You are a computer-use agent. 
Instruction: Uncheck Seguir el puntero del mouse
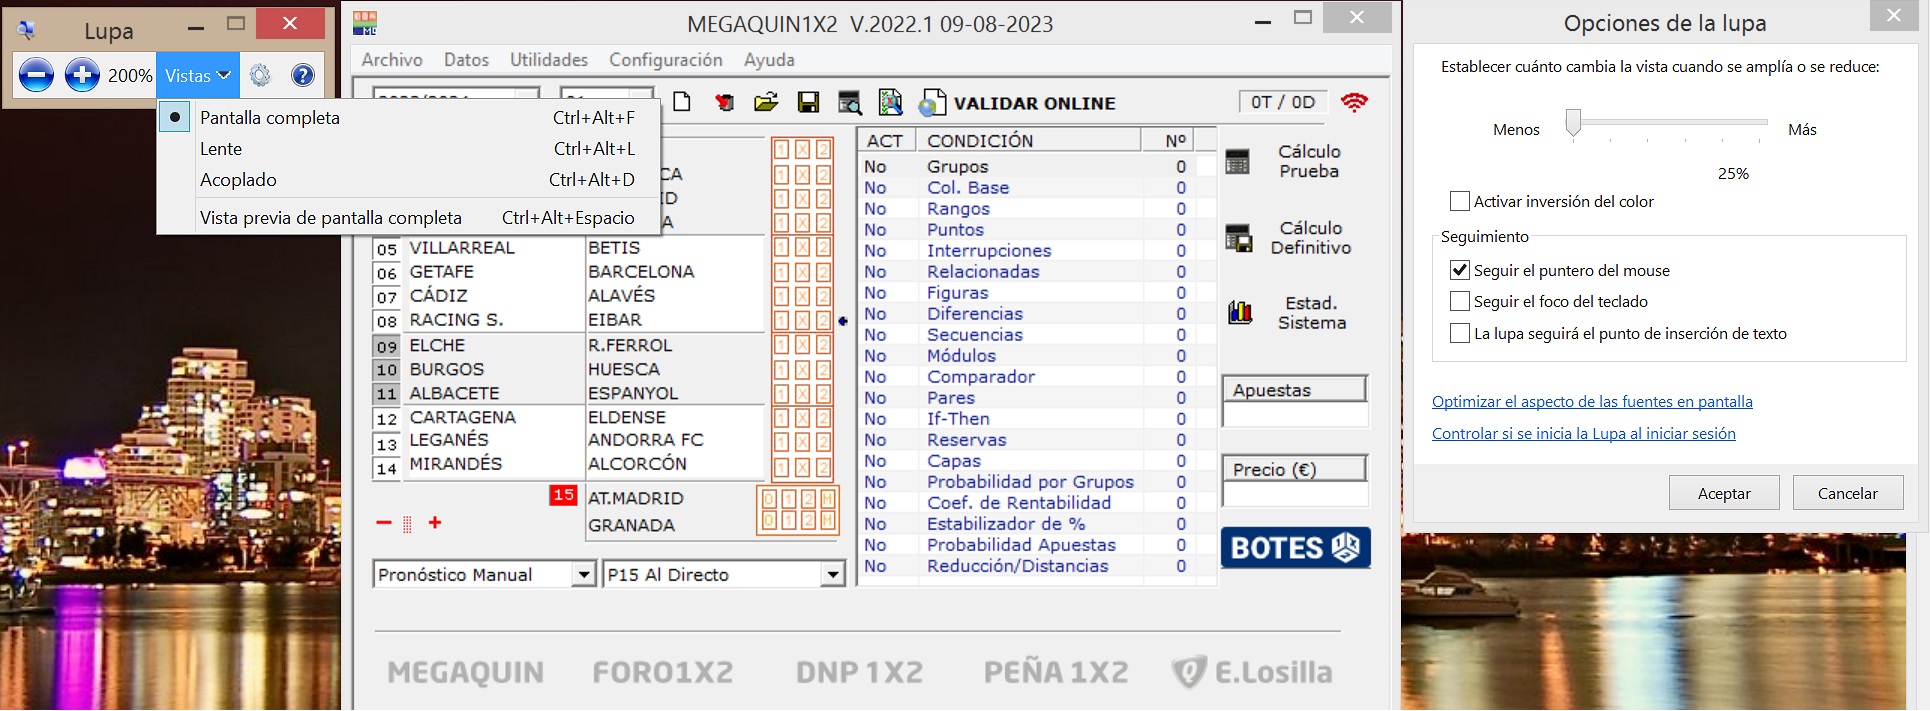[1460, 270]
